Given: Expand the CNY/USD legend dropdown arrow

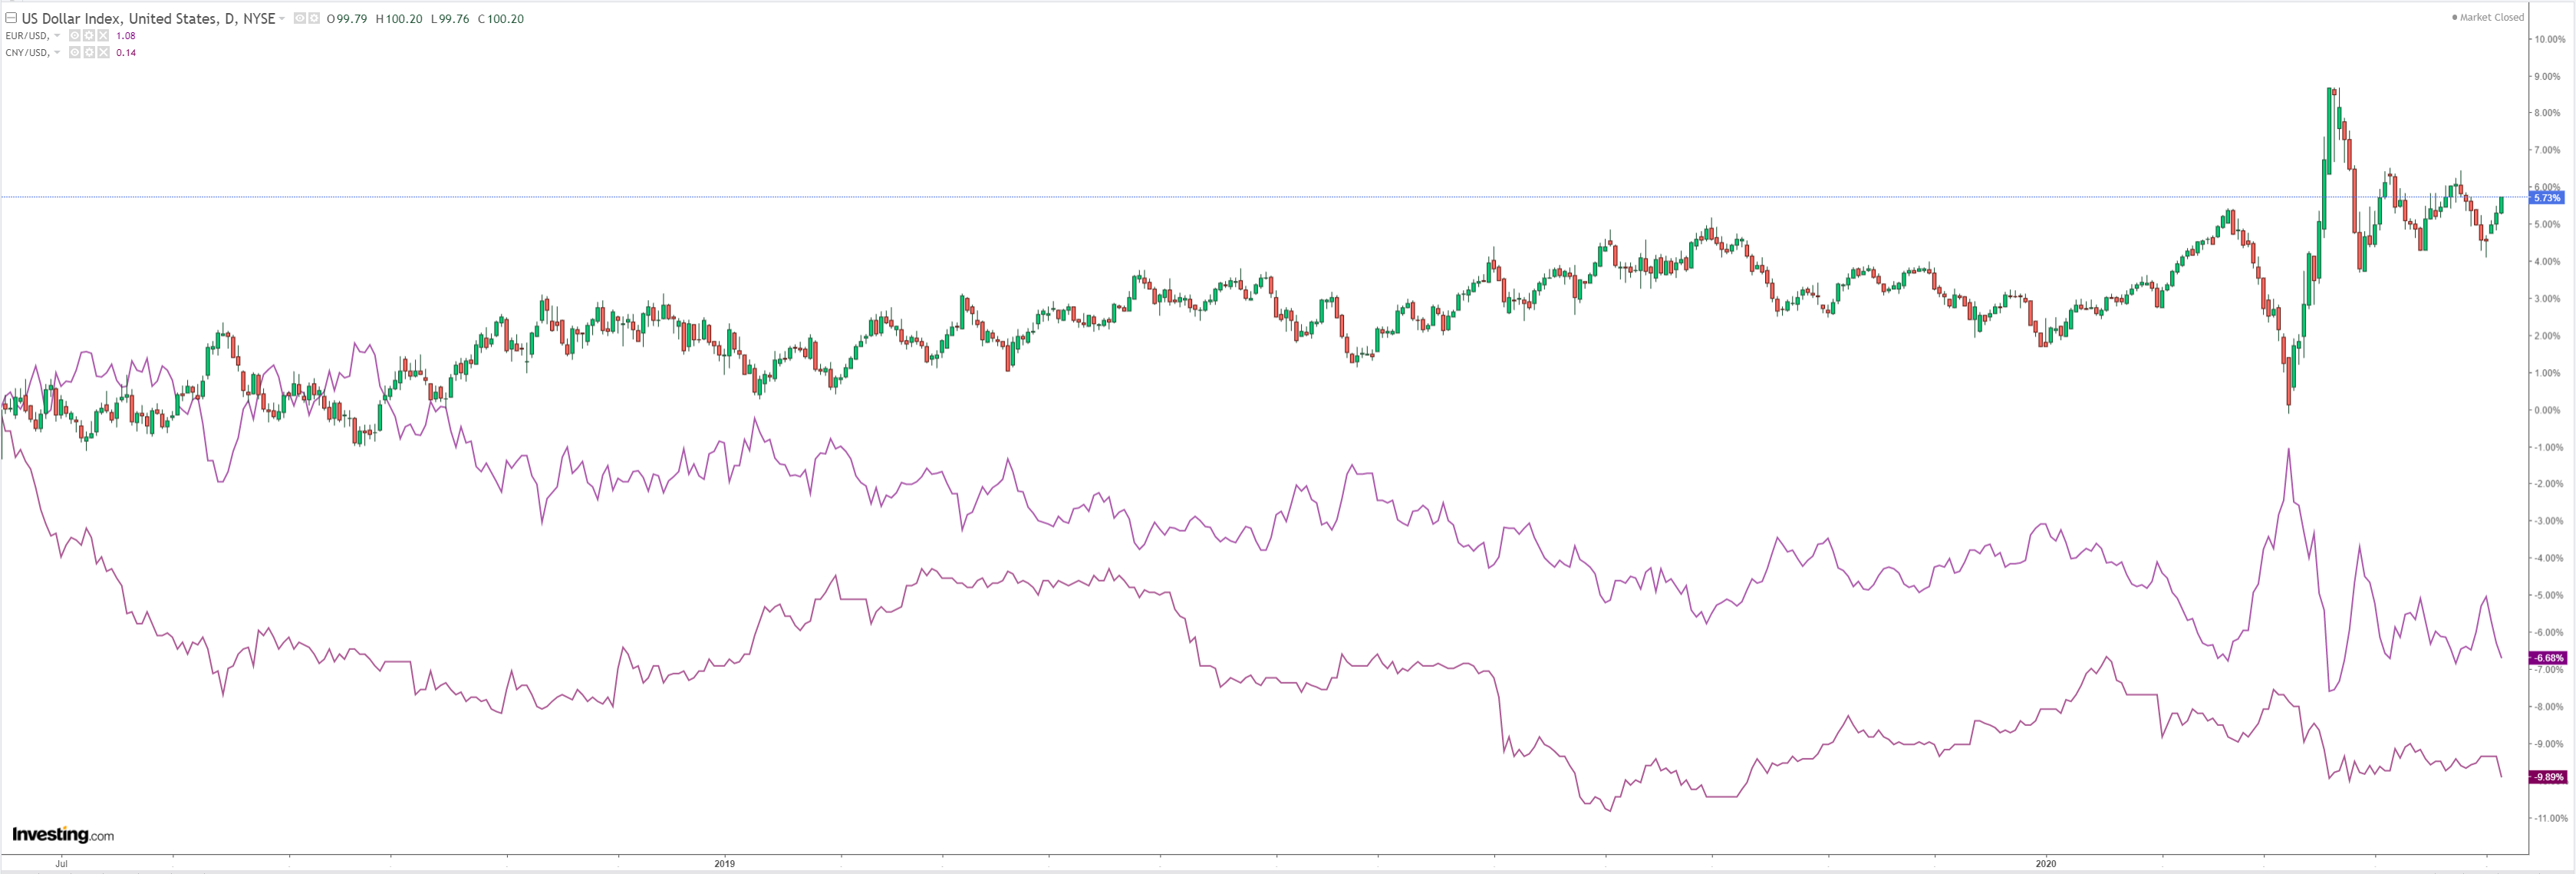Looking at the screenshot, I should [x=57, y=53].
